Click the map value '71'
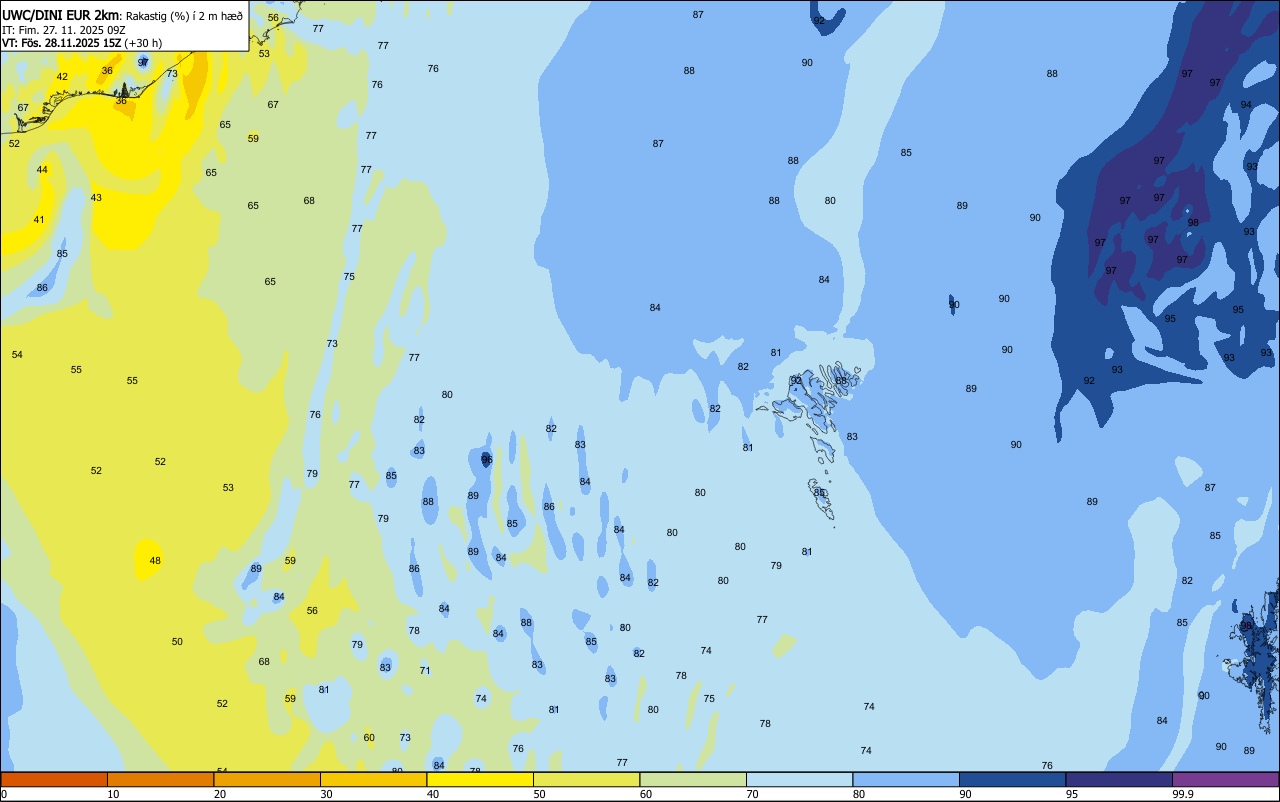 pos(425,671)
